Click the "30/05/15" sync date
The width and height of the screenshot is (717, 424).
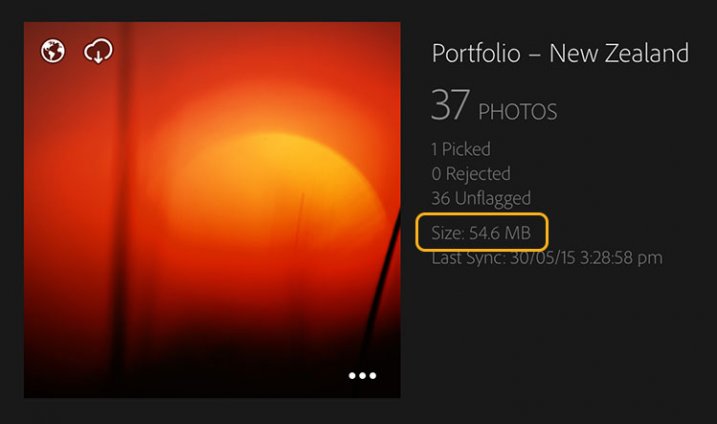(x=541, y=258)
